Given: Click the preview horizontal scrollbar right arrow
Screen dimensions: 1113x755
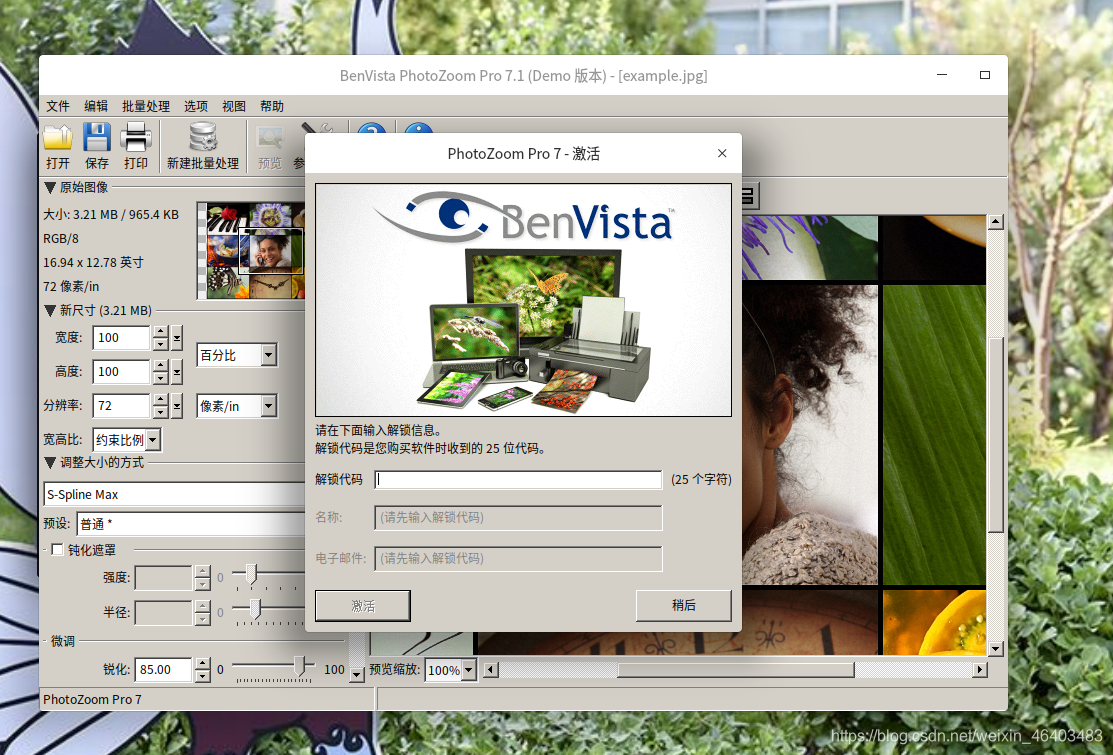Looking at the screenshot, I should (x=980, y=670).
